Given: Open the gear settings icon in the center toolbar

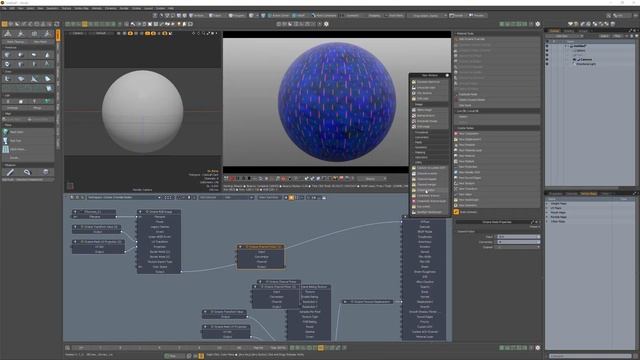Looking at the screenshot, I should tap(326, 24).
